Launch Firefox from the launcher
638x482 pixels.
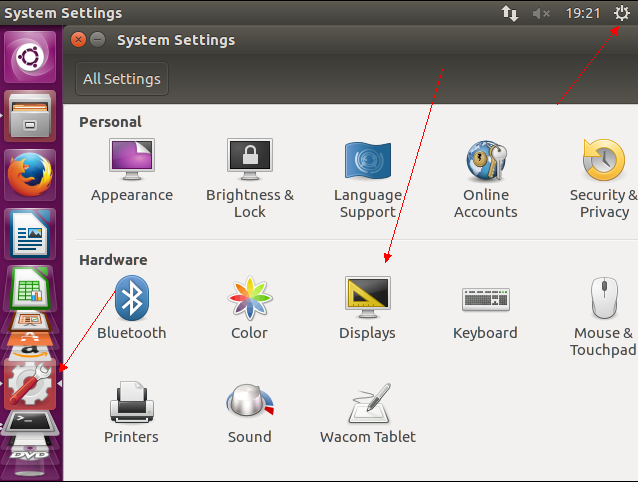point(30,176)
